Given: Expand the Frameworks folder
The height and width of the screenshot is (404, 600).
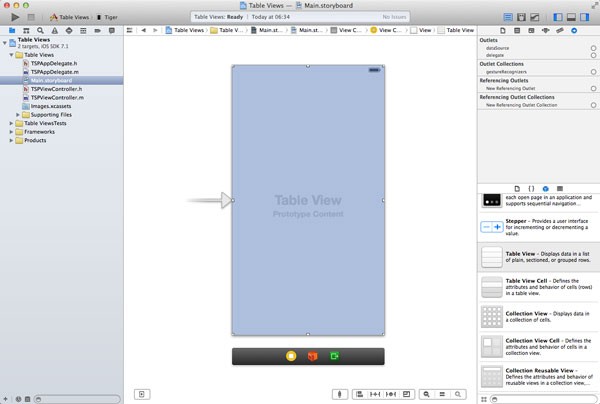Looking at the screenshot, I should 11,132.
